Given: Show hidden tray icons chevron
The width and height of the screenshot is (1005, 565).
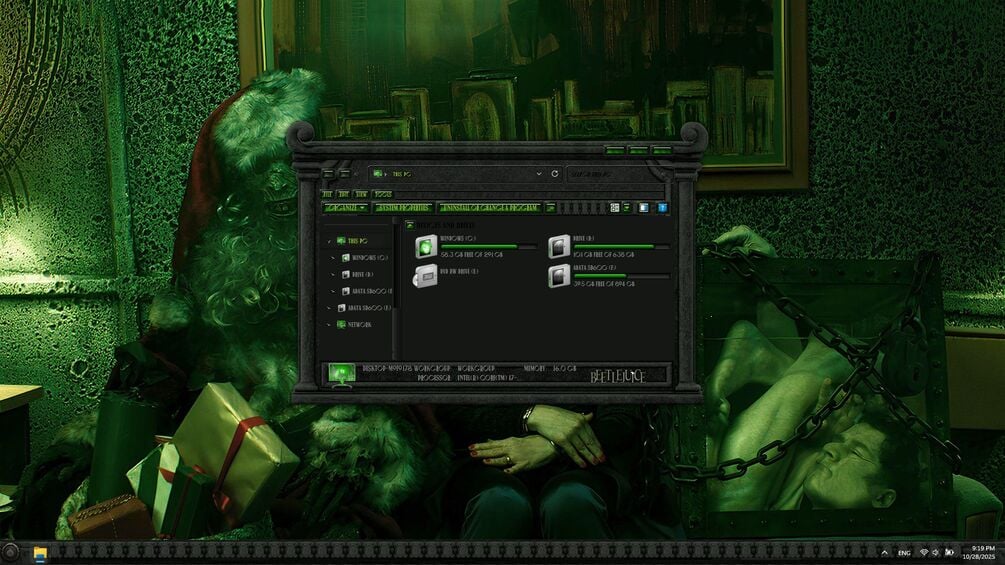Looking at the screenshot, I should pos(885,552).
